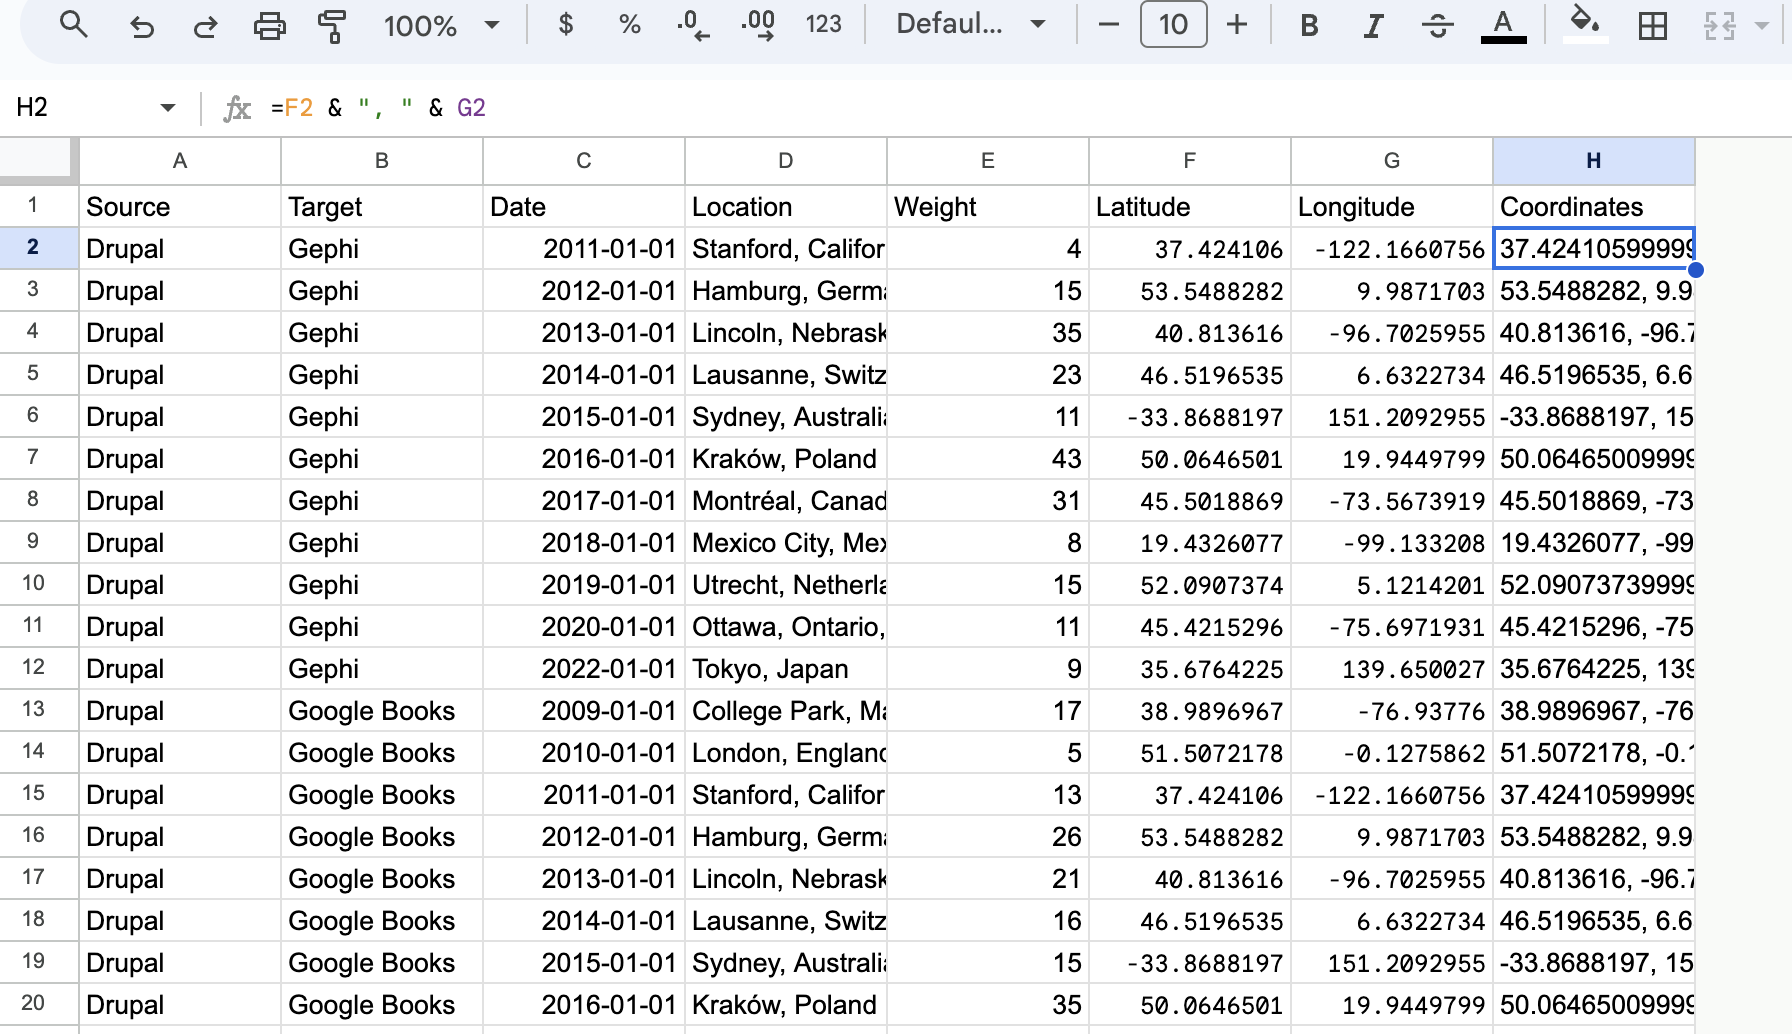Viewport: 1792px width, 1034px height.
Task: Click the font size field showing 10
Action: (1173, 25)
